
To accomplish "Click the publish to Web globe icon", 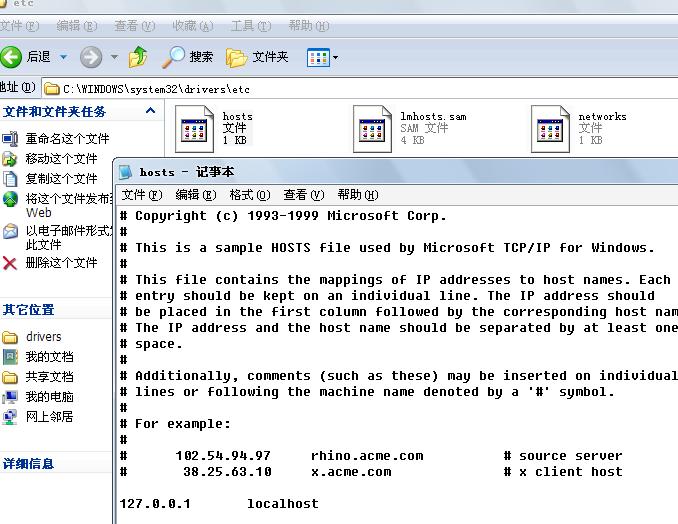I will click(x=10, y=199).
